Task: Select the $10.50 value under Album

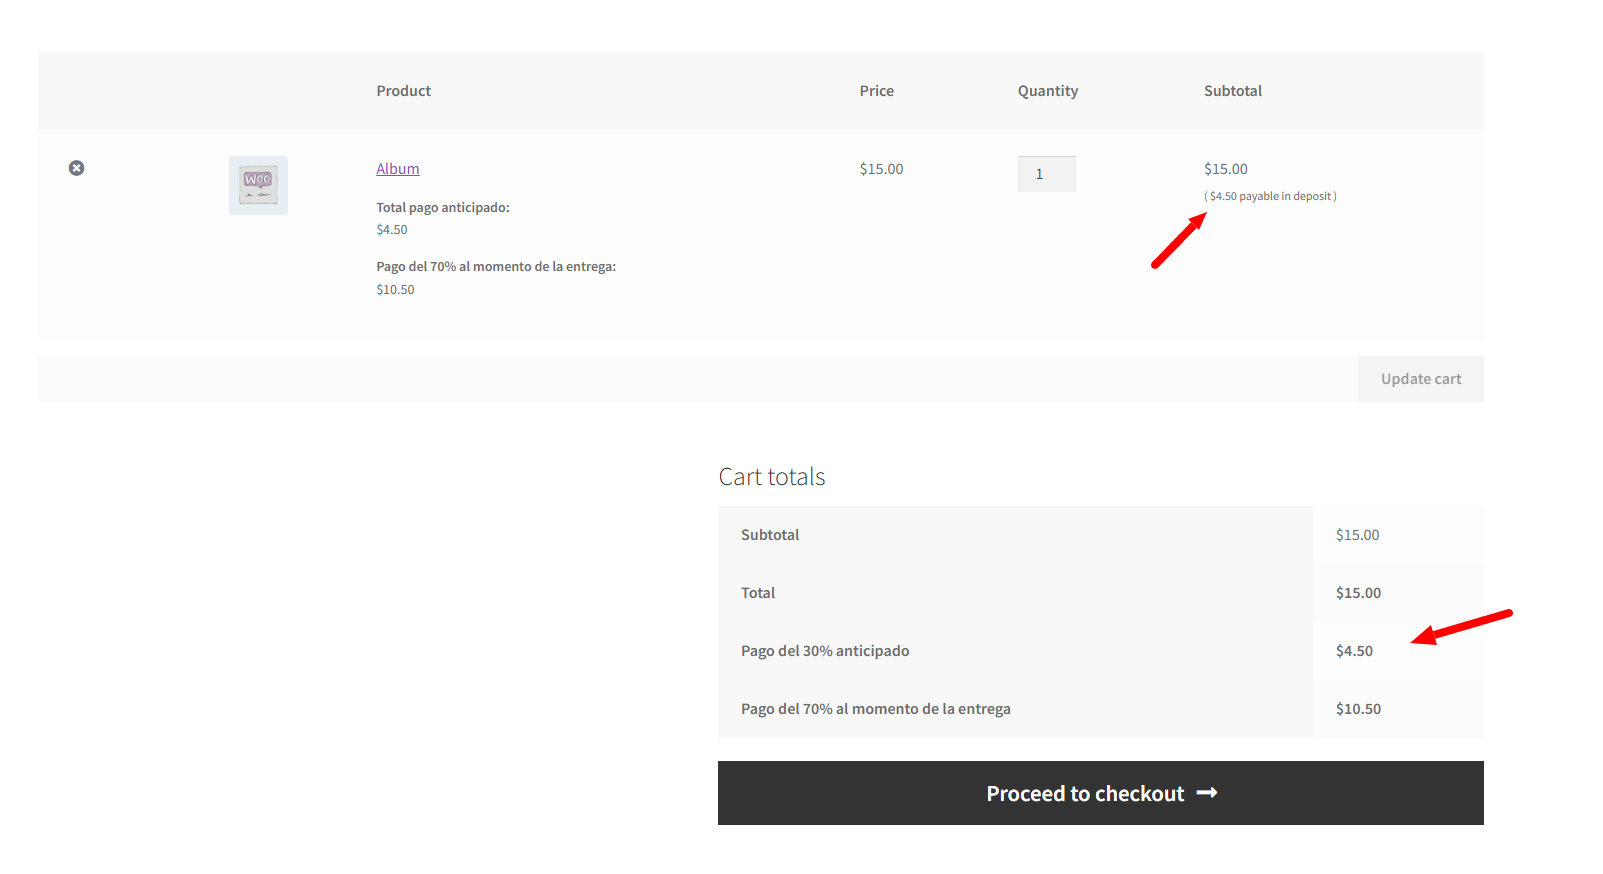Action: (395, 290)
